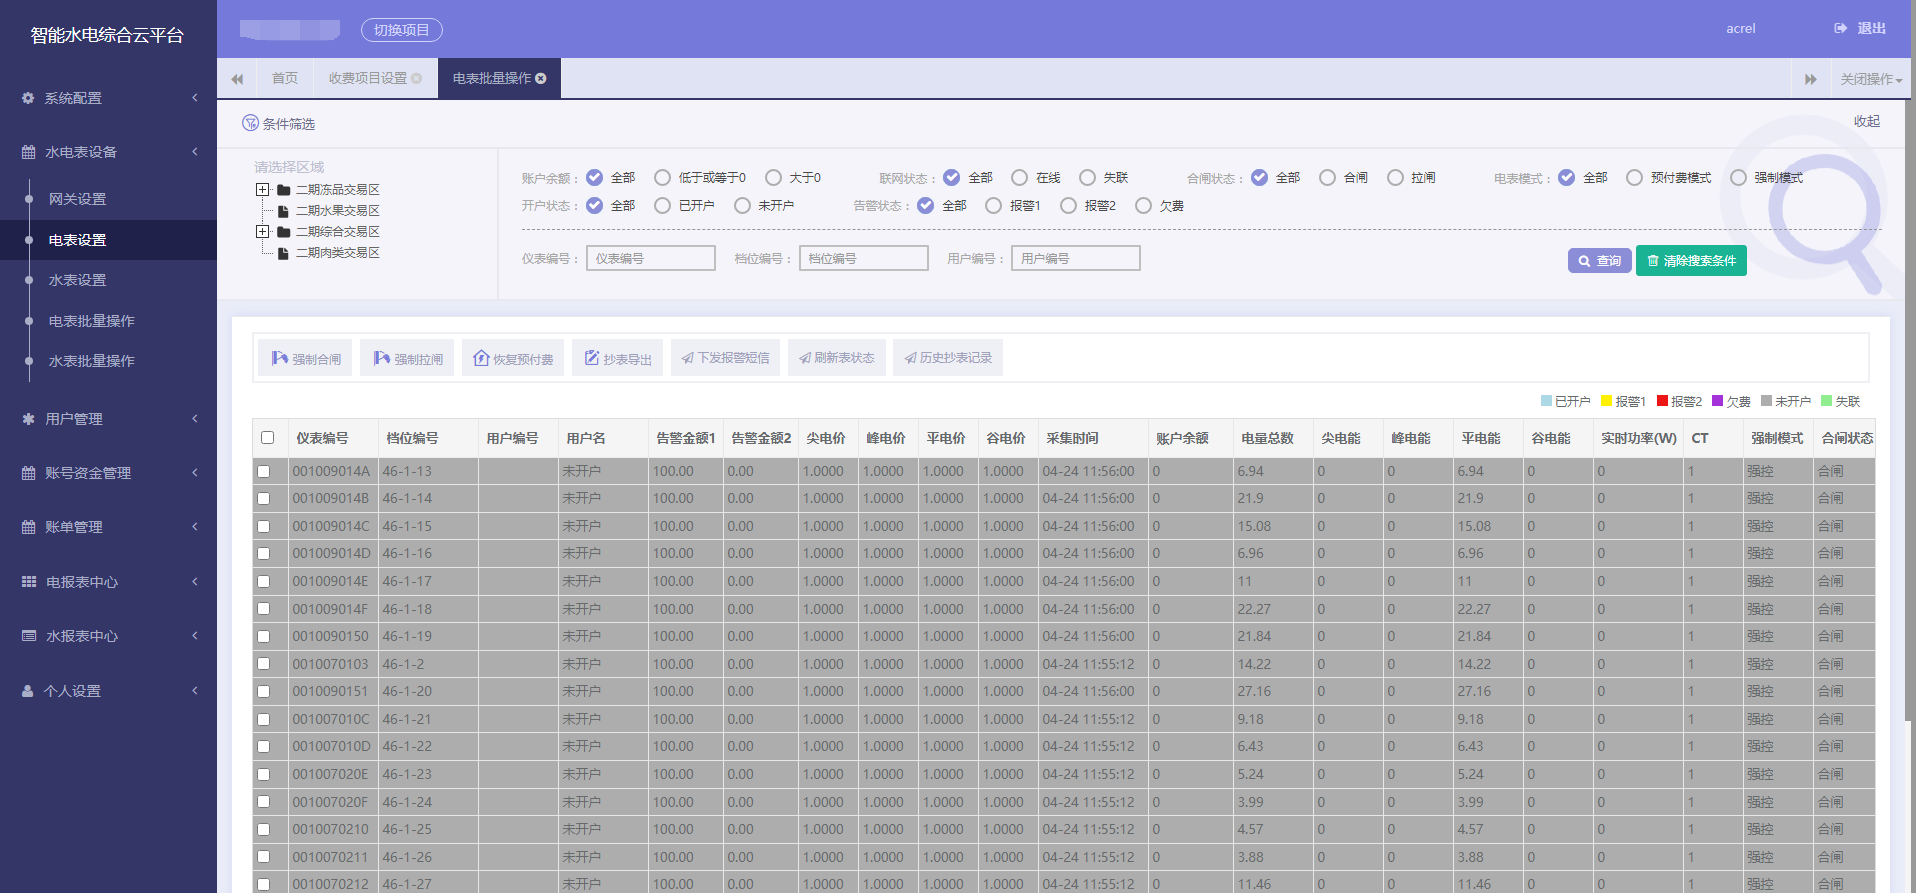Click the 刷新表状态 icon button
This screenshot has width=1916, height=893.
pos(805,358)
